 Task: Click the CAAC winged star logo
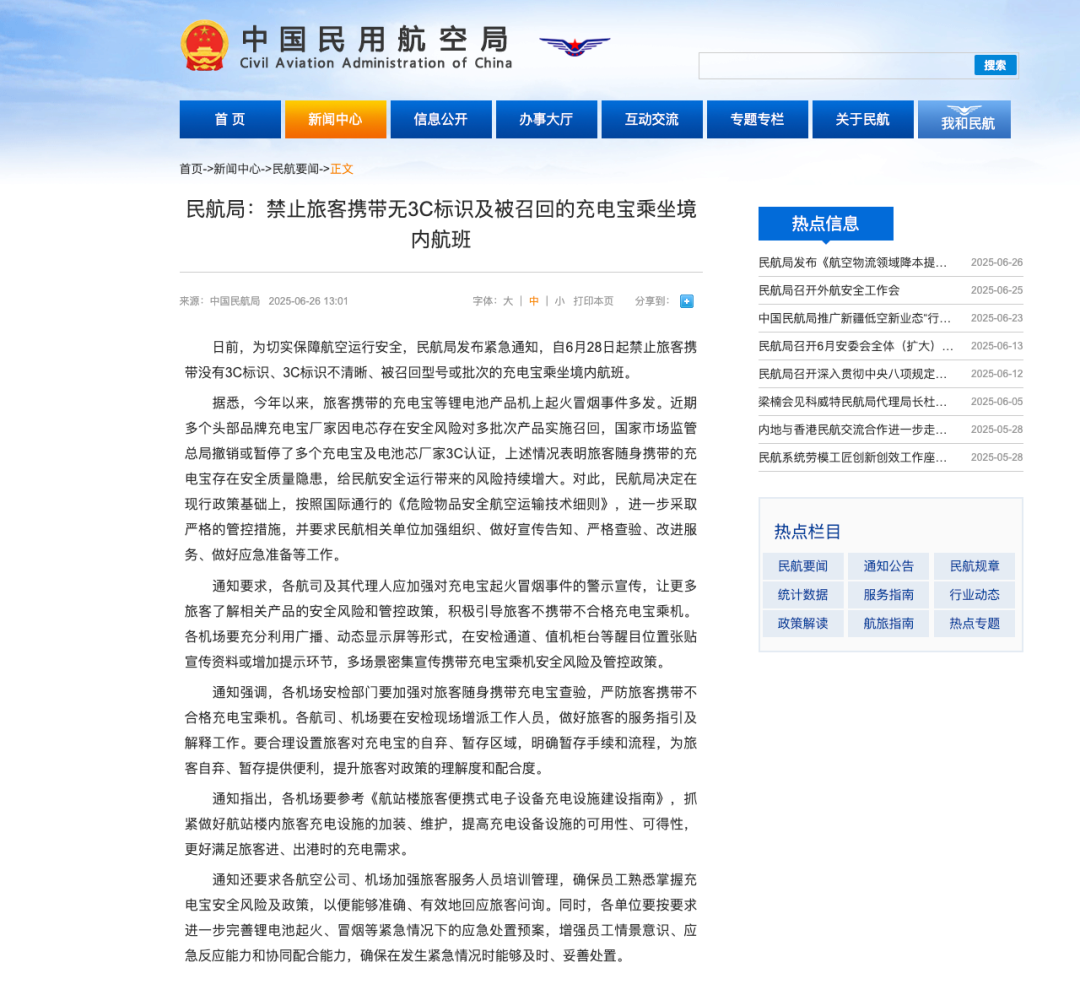(574, 46)
